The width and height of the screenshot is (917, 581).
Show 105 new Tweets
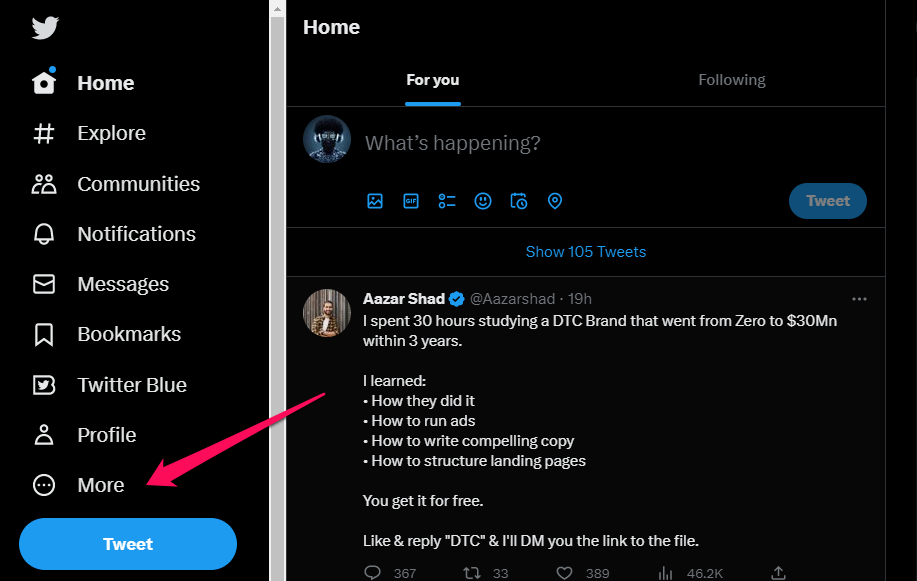586,252
